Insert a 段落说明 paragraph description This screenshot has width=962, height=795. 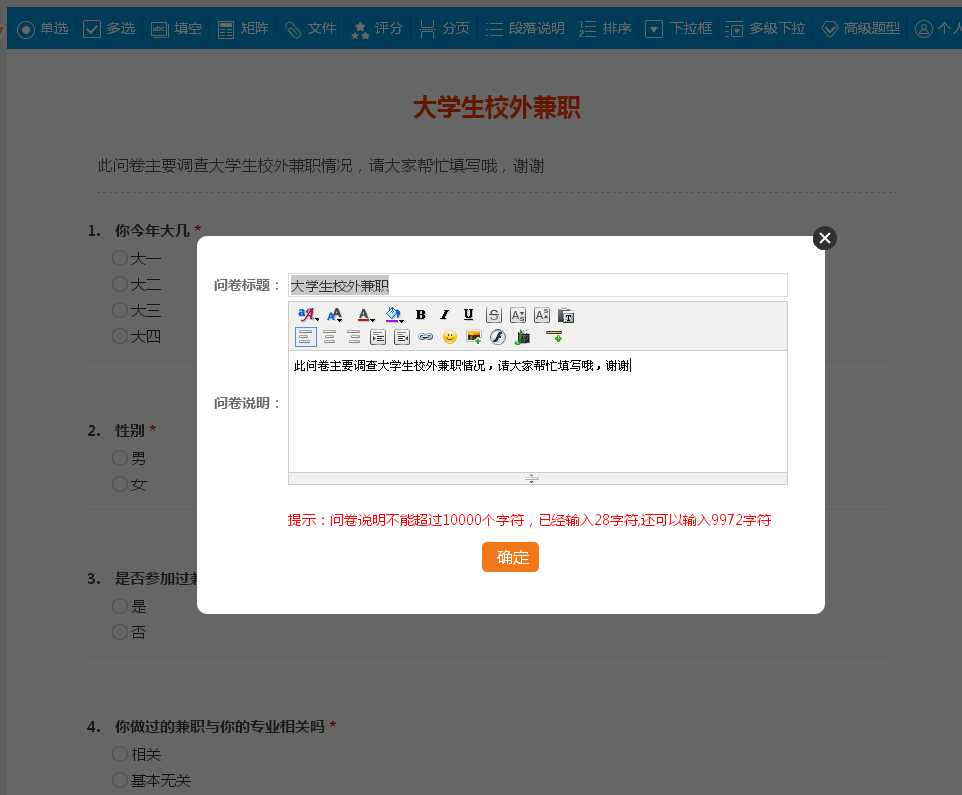[x=525, y=29]
